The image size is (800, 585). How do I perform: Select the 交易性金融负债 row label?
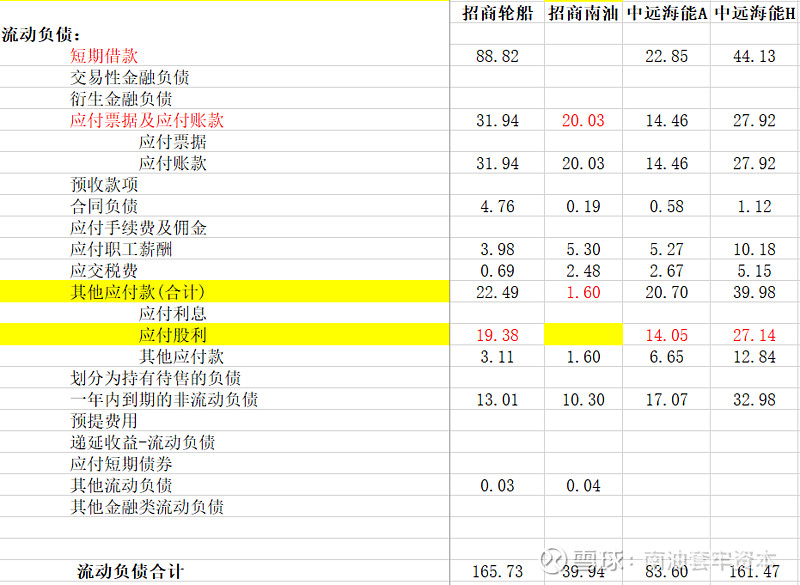[130, 78]
